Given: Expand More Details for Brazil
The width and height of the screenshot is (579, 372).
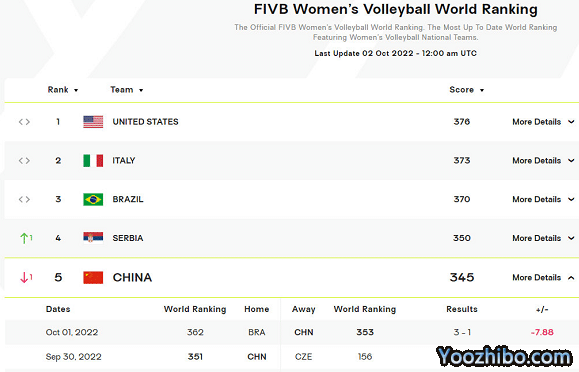Looking at the screenshot, I should 543,199.
